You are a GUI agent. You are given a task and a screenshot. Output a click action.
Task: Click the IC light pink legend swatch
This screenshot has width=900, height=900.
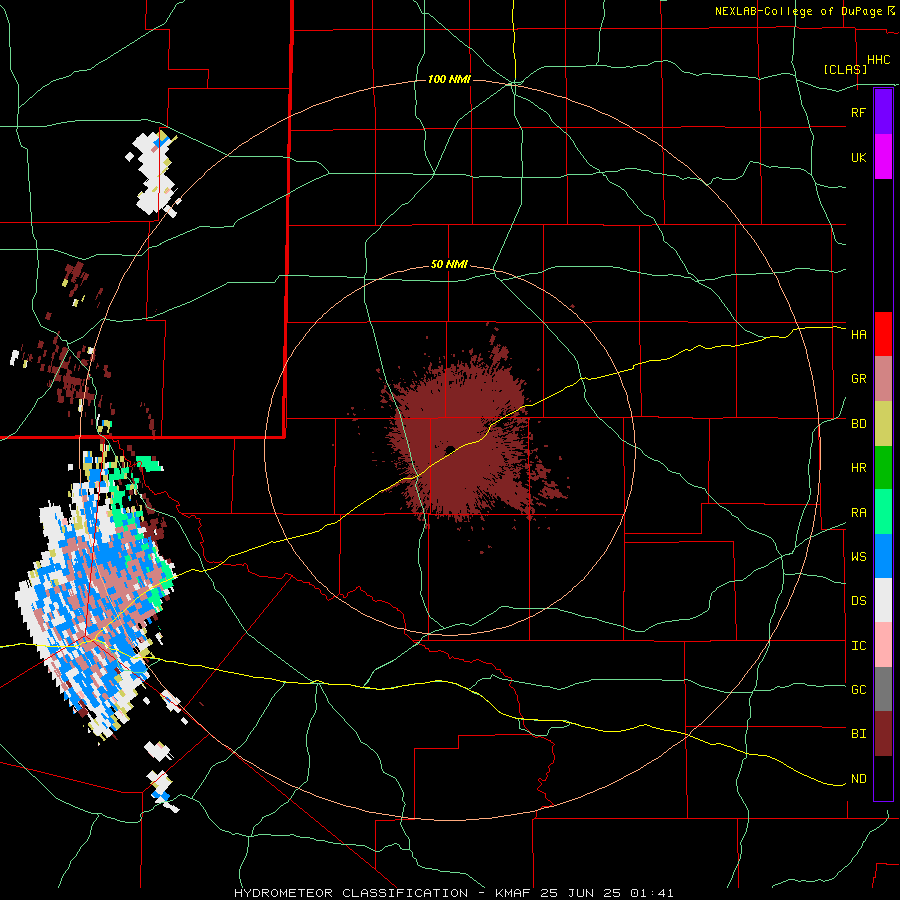tap(883, 645)
